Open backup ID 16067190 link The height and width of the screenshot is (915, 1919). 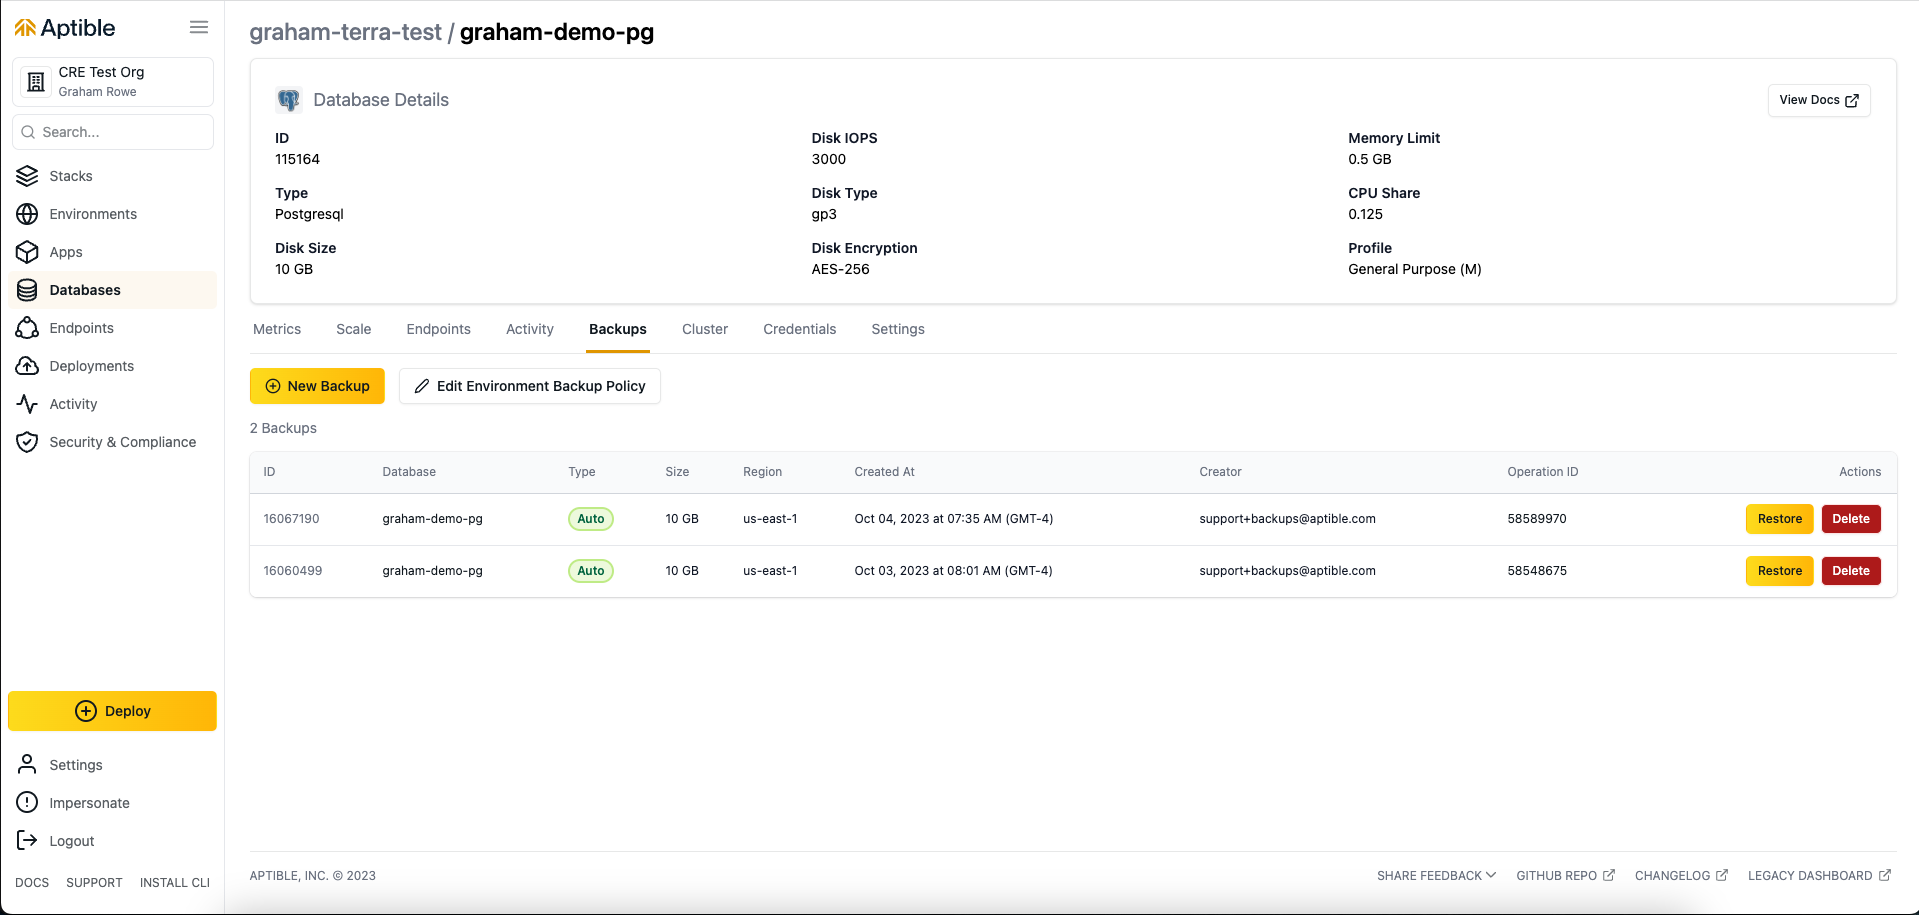point(291,519)
